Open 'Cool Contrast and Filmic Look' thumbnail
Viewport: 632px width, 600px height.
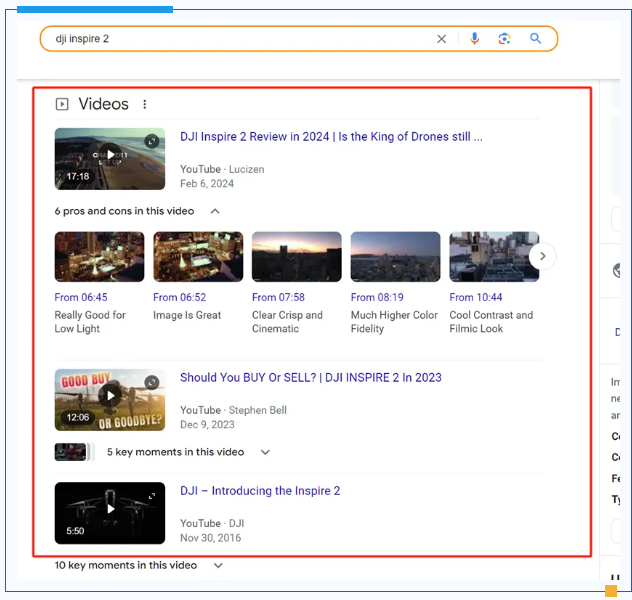[494, 257]
